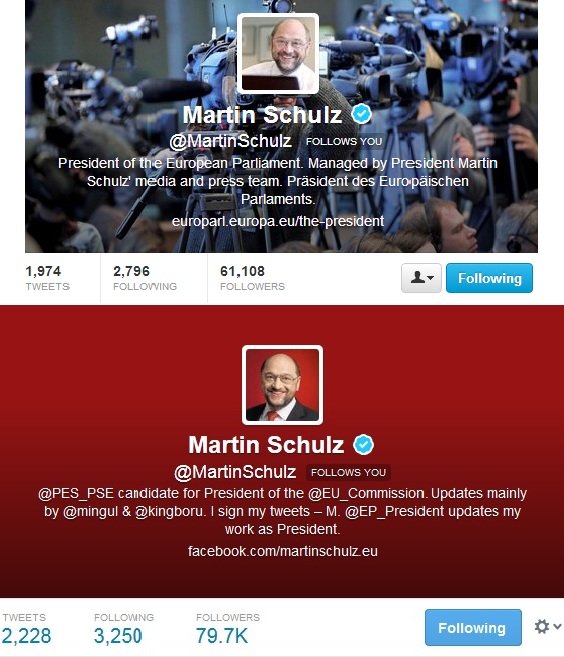564x657 pixels.
Task: Open facebook.com/martinschulz.eu link
Action: click(x=283, y=551)
